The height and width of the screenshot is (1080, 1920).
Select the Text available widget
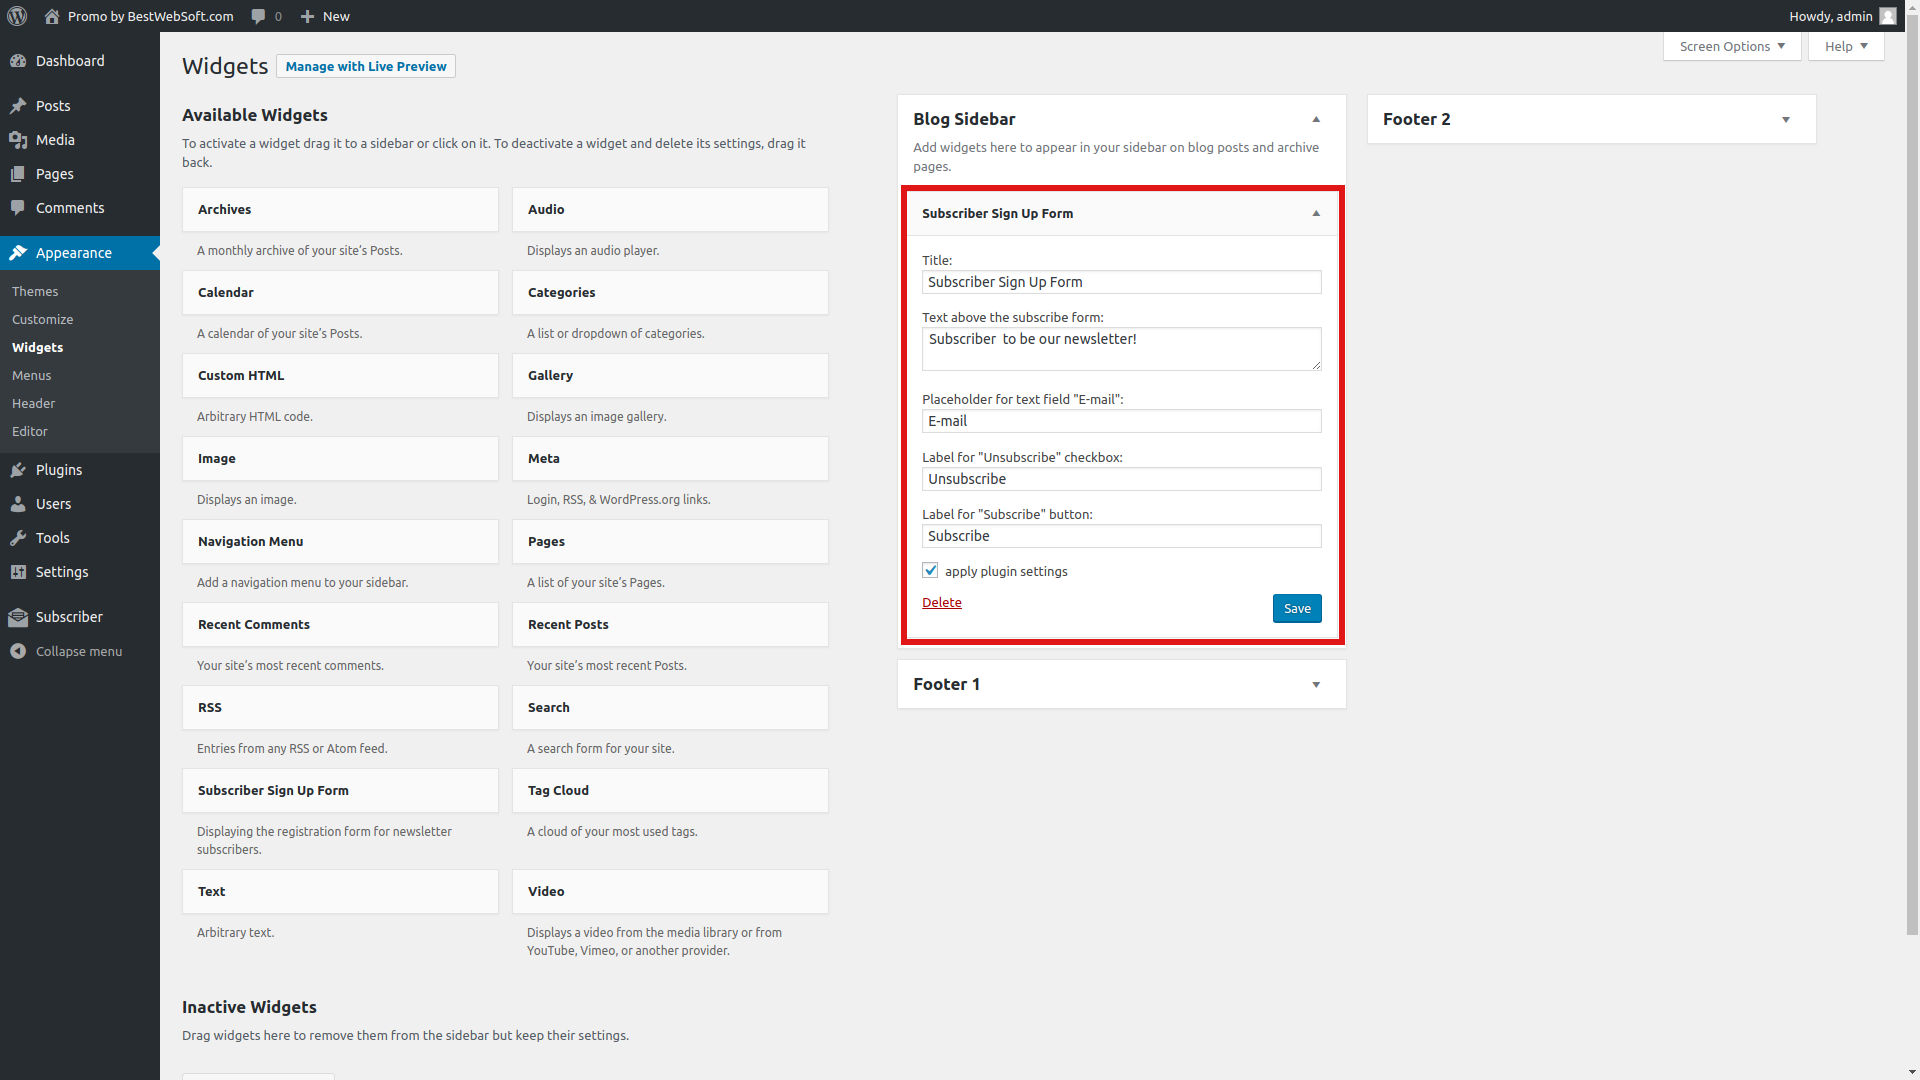[340, 891]
